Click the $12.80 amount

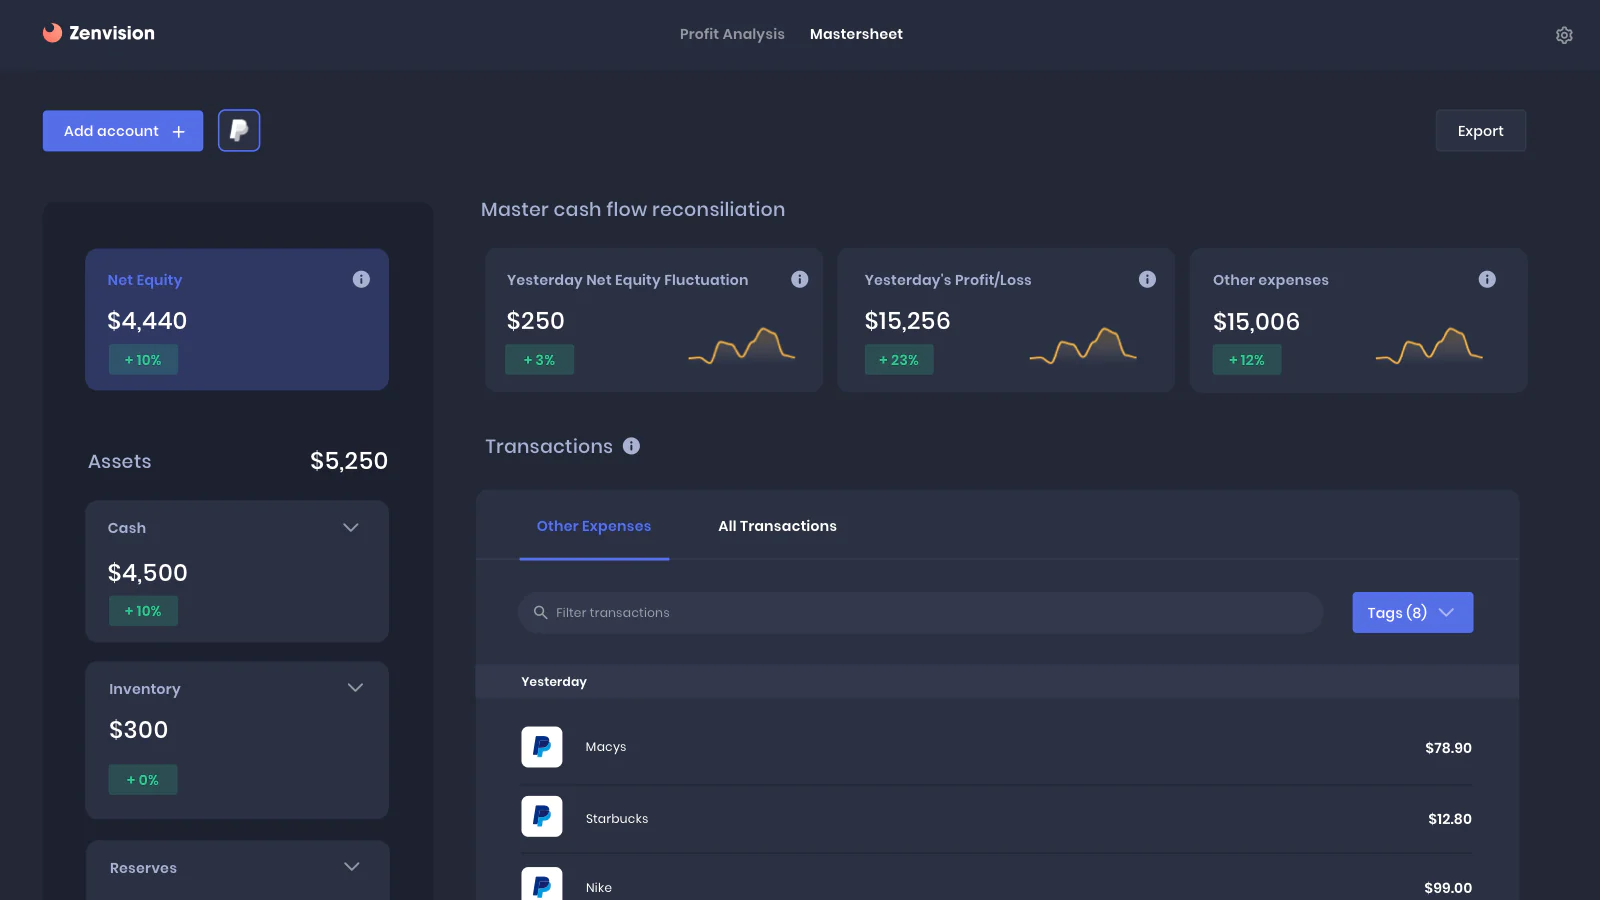tap(1450, 819)
